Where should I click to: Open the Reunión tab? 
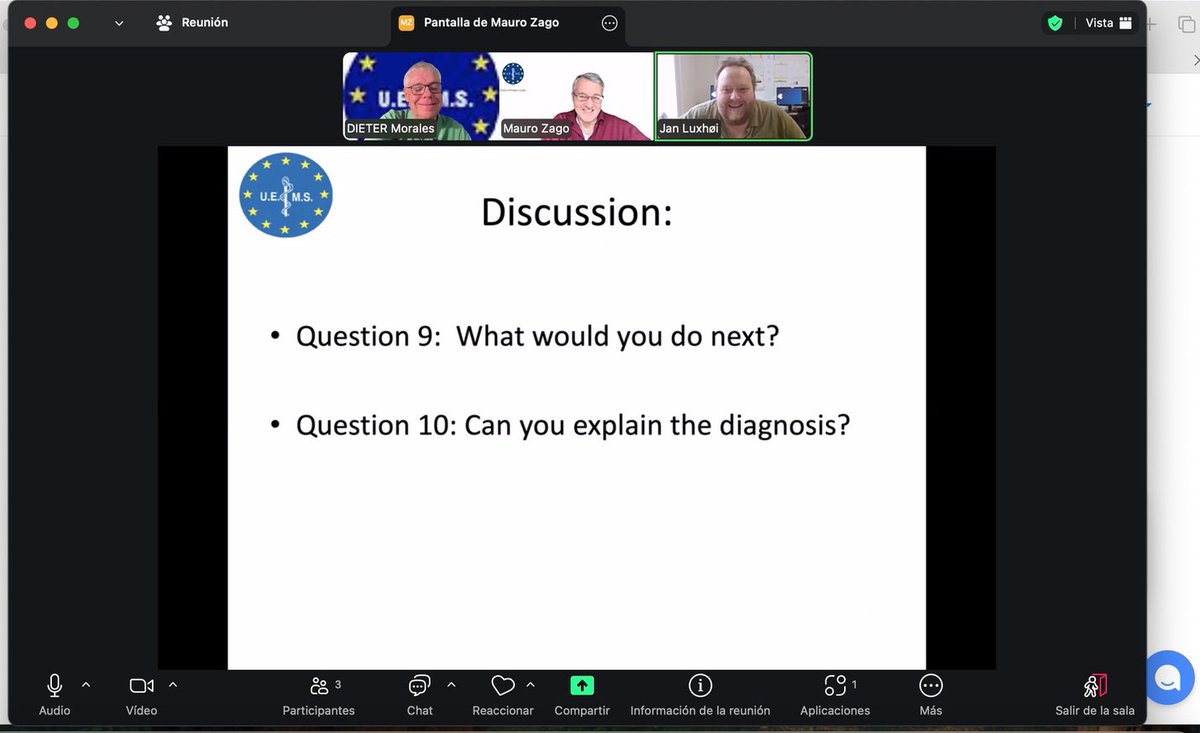(x=192, y=22)
